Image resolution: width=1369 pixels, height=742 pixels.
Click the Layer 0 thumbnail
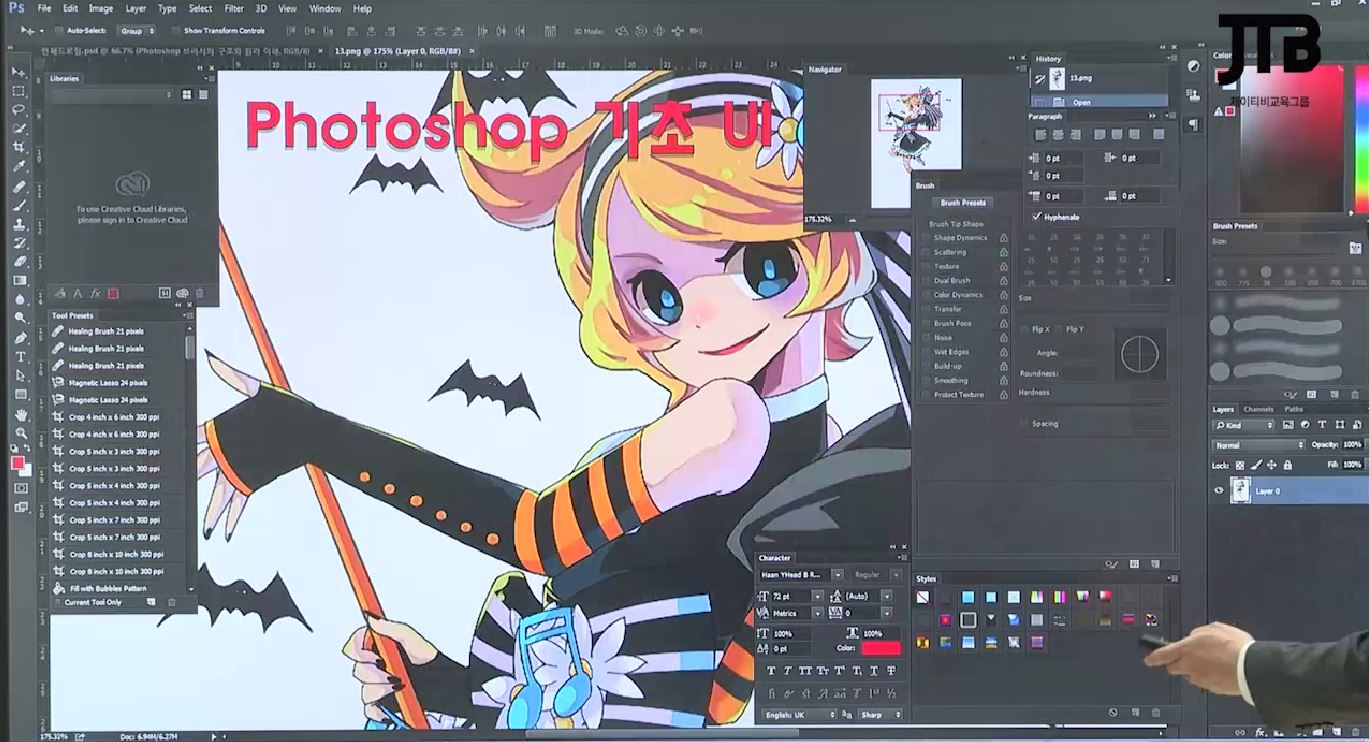click(1240, 491)
